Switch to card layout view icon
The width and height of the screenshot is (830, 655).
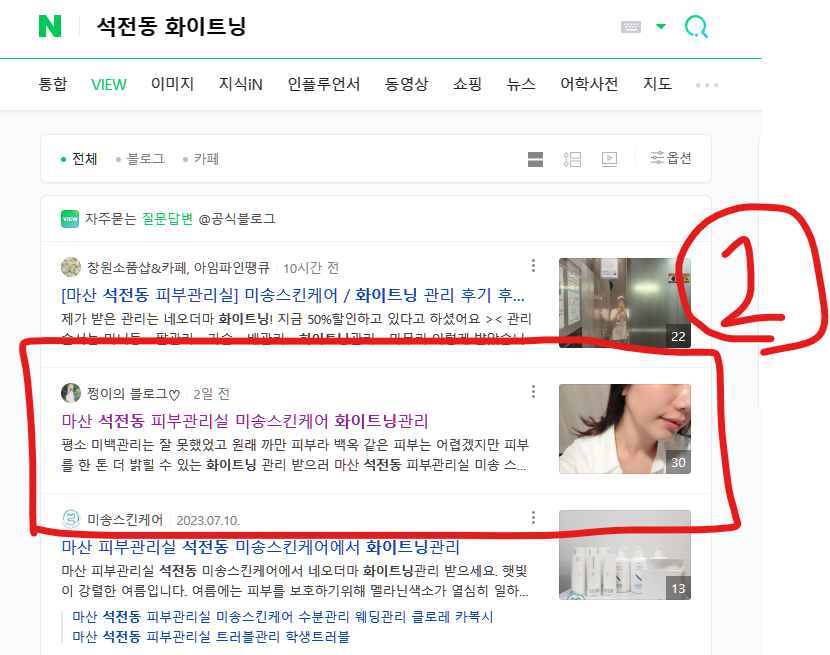(x=535, y=159)
